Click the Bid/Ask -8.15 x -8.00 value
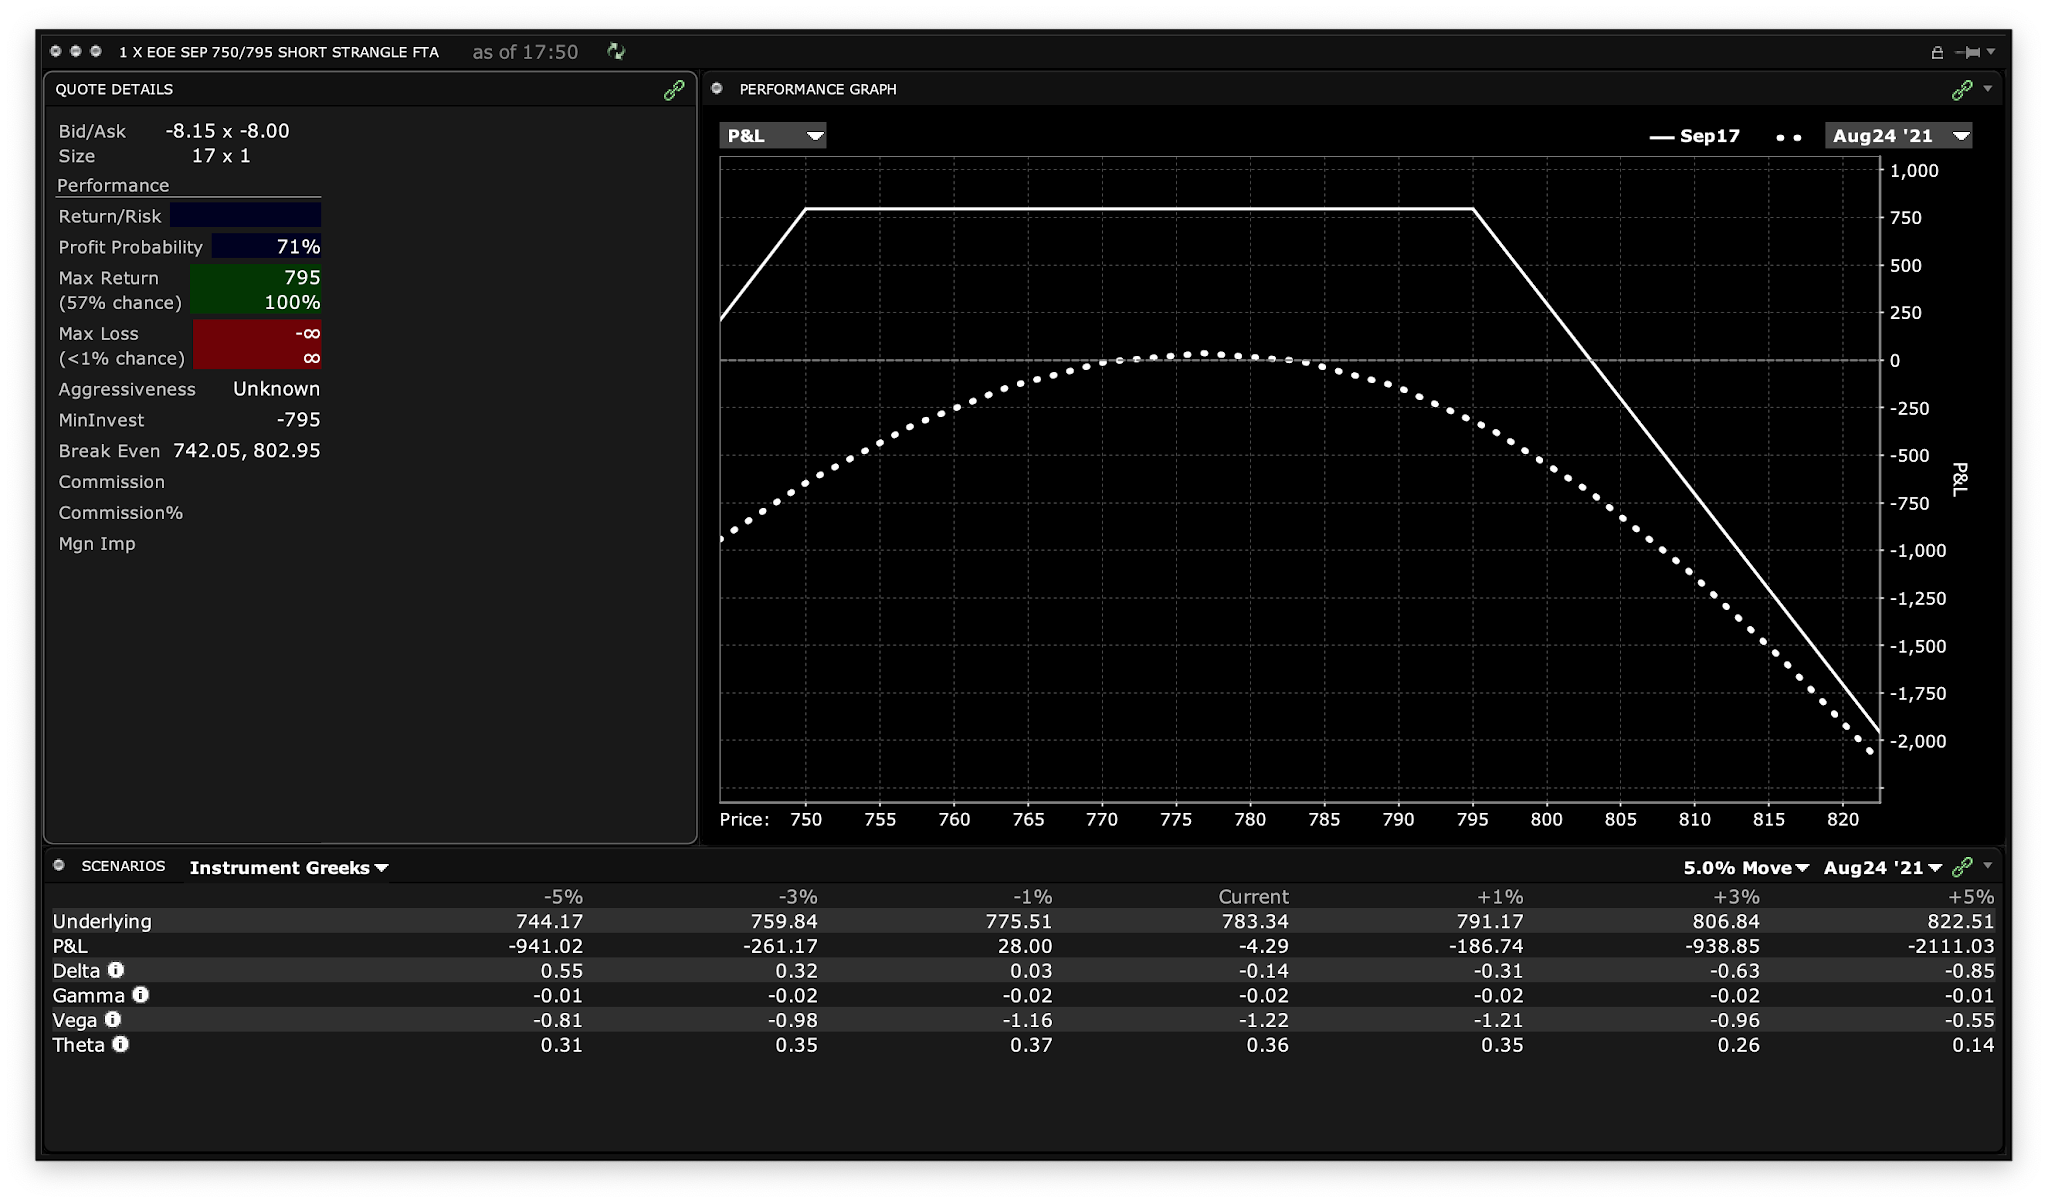 [227, 131]
